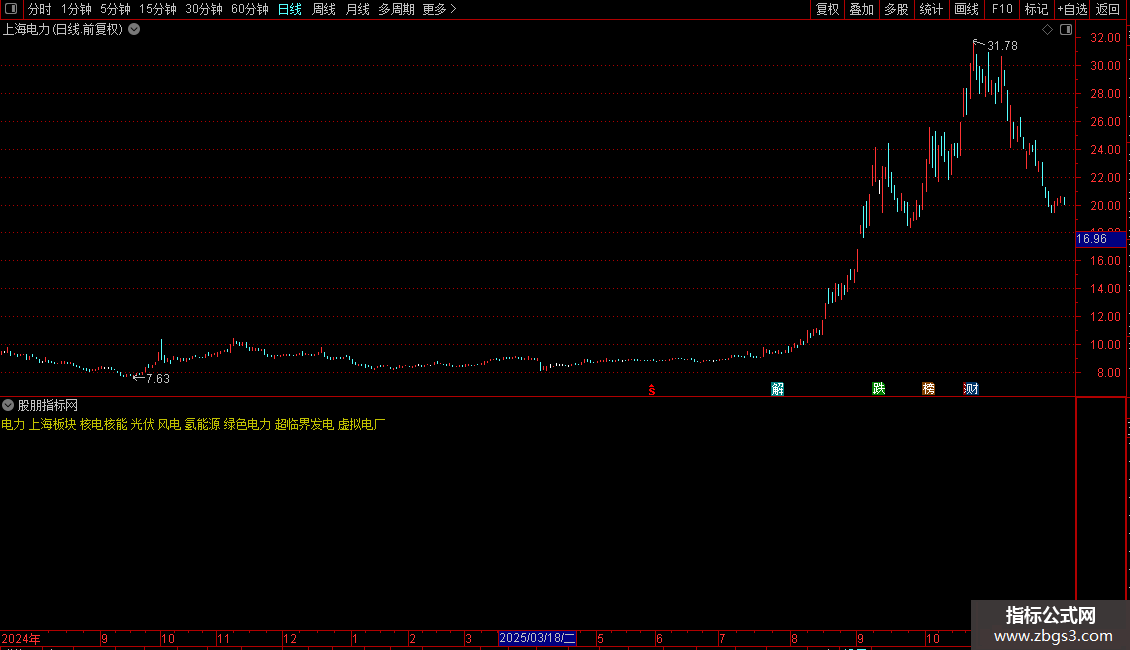Click the 标记 mark button
Screen dimensions: 1130x650
coord(1036,9)
